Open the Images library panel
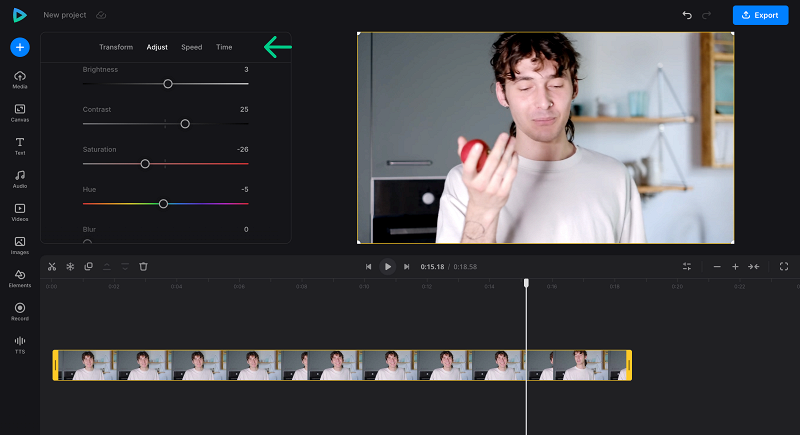Screen dimensions: 800x435 click(x=20, y=246)
